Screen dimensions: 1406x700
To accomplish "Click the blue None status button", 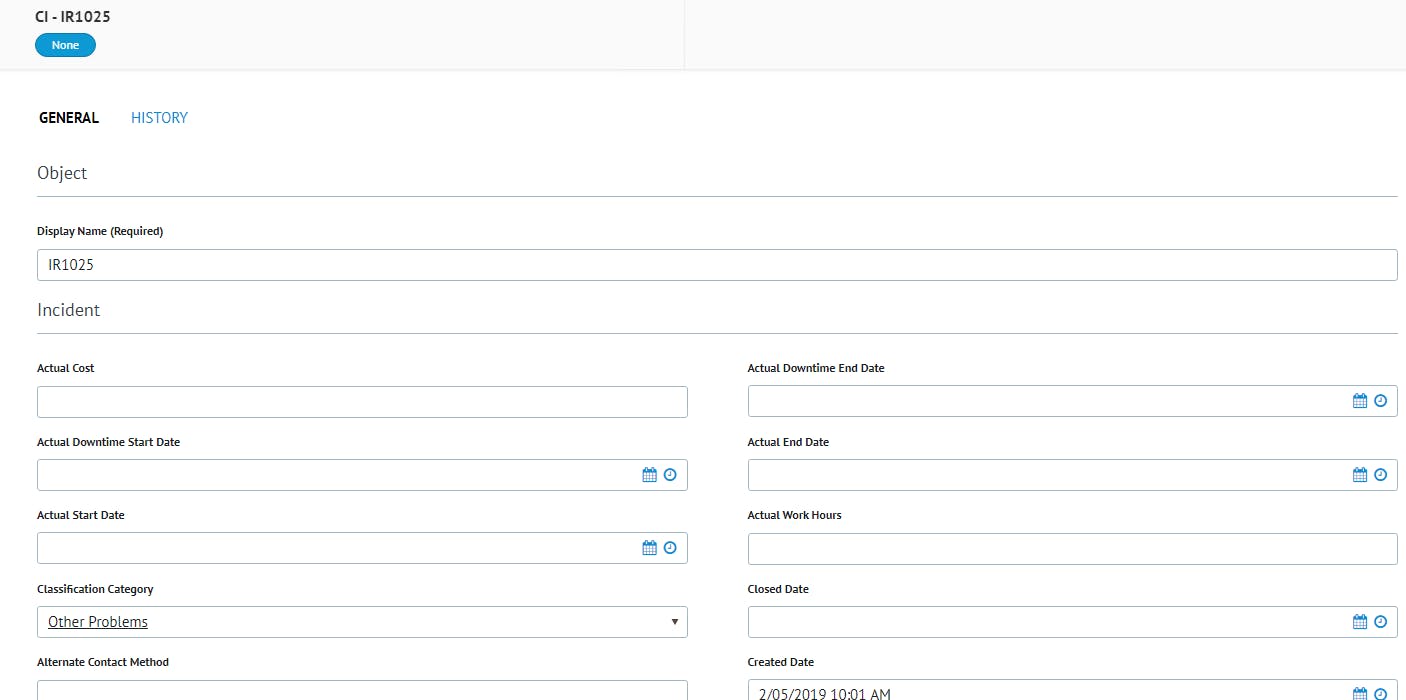I will [65, 45].
